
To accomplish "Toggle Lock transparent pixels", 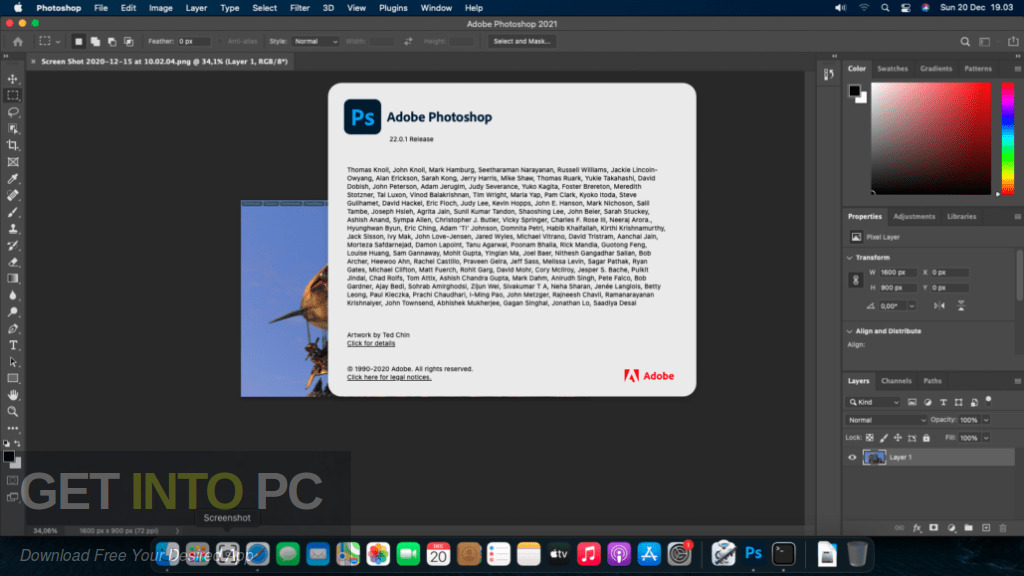I will 869,438.
